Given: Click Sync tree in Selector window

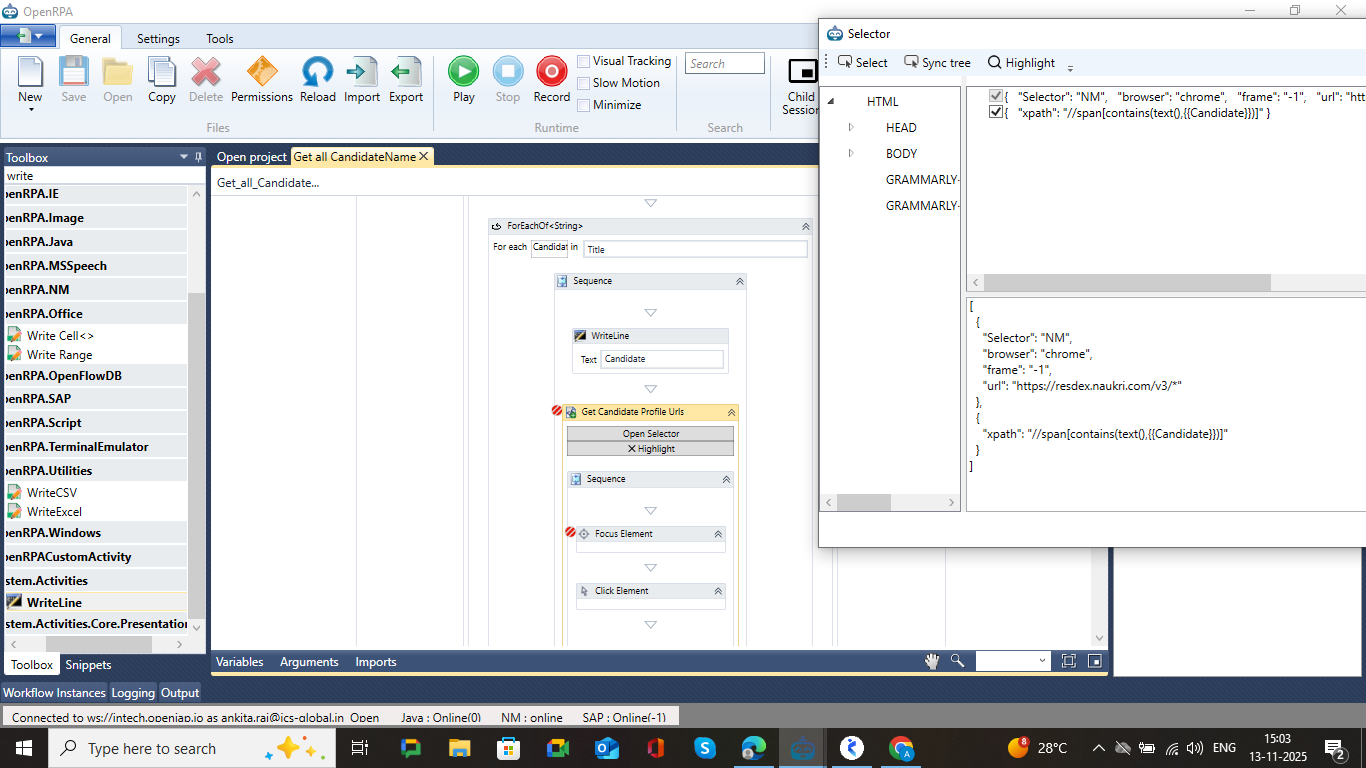Looking at the screenshot, I should coord(937,62).
